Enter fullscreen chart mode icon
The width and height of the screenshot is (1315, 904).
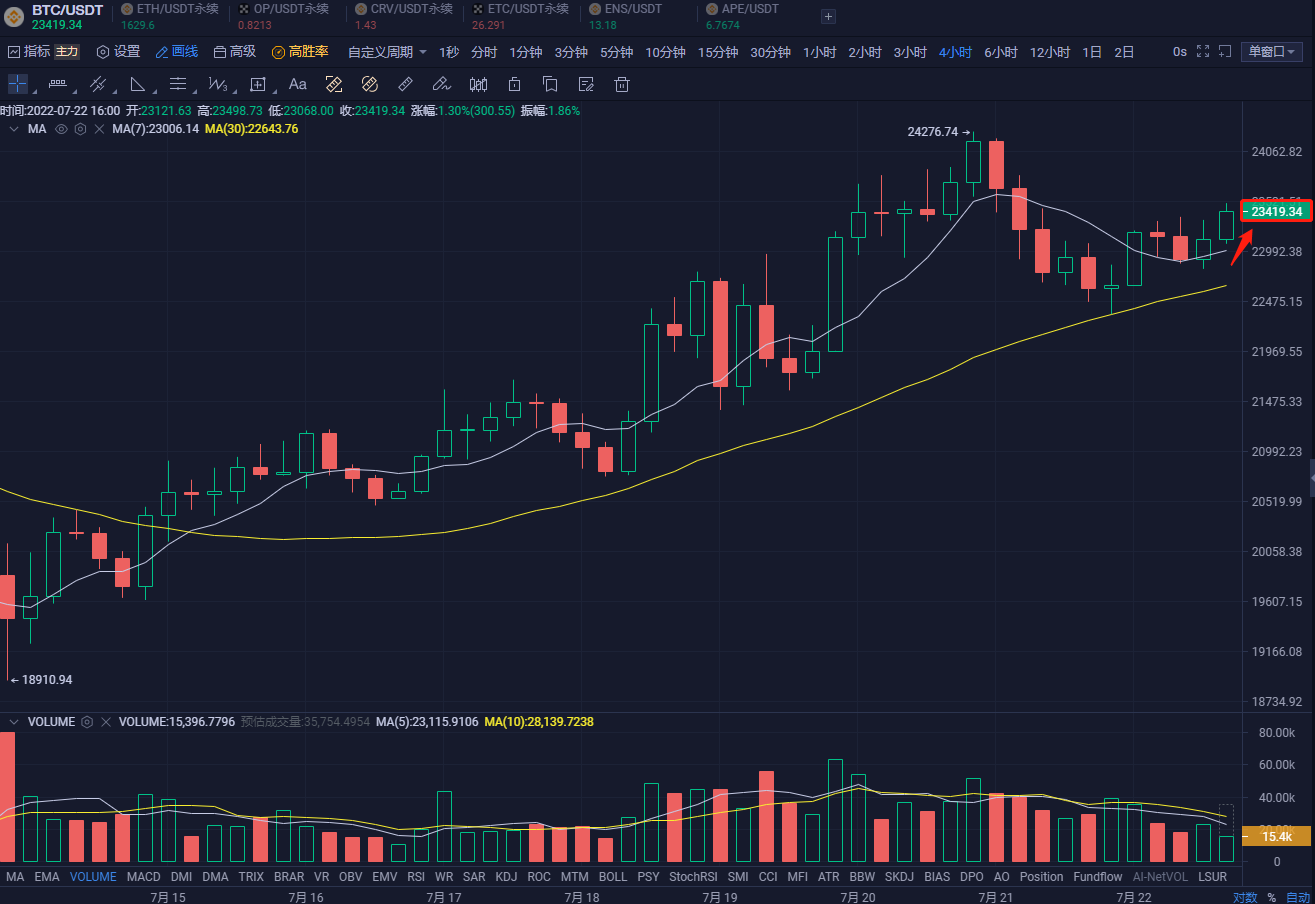pyautogui.click(x=1203, y=51)
